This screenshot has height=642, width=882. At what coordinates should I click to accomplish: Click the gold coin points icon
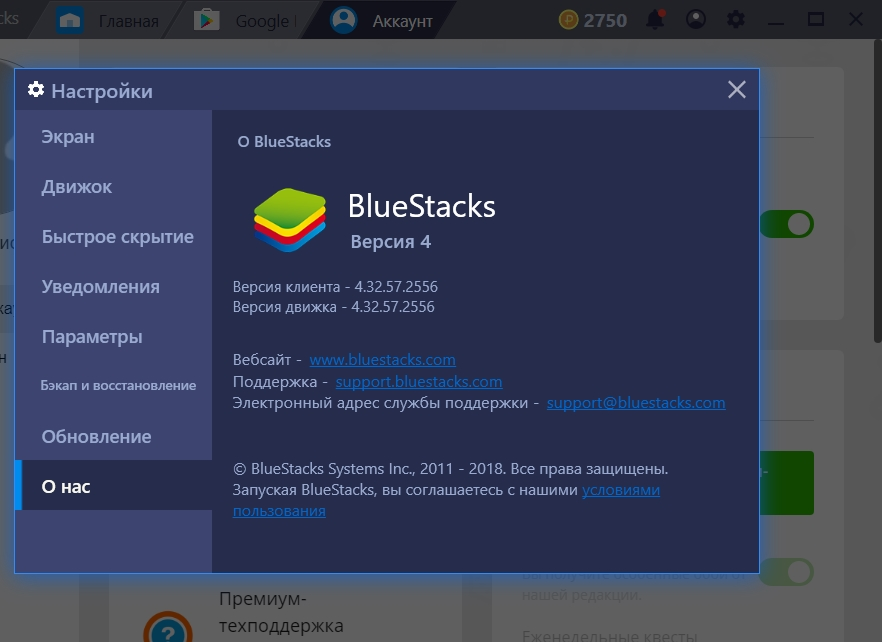pyautogui.click(x=568, y=20)
